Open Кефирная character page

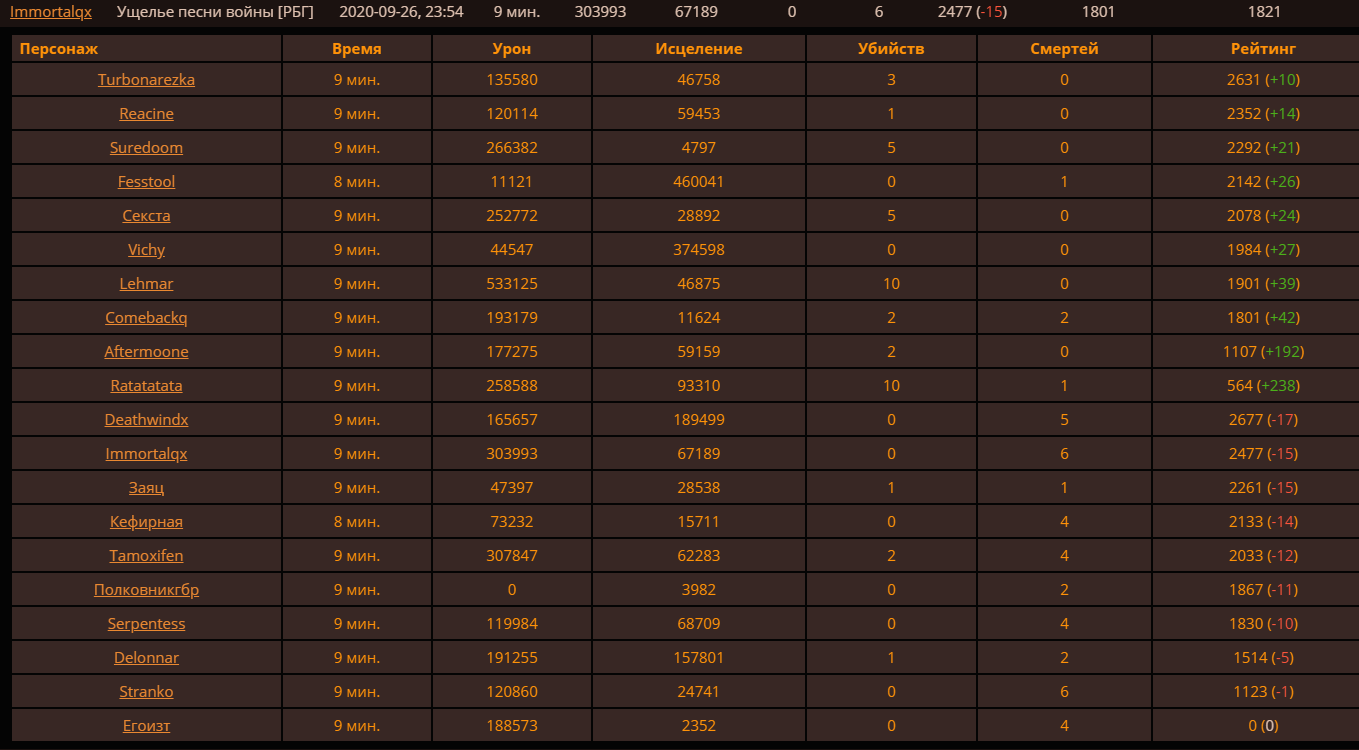coord(146,522)
